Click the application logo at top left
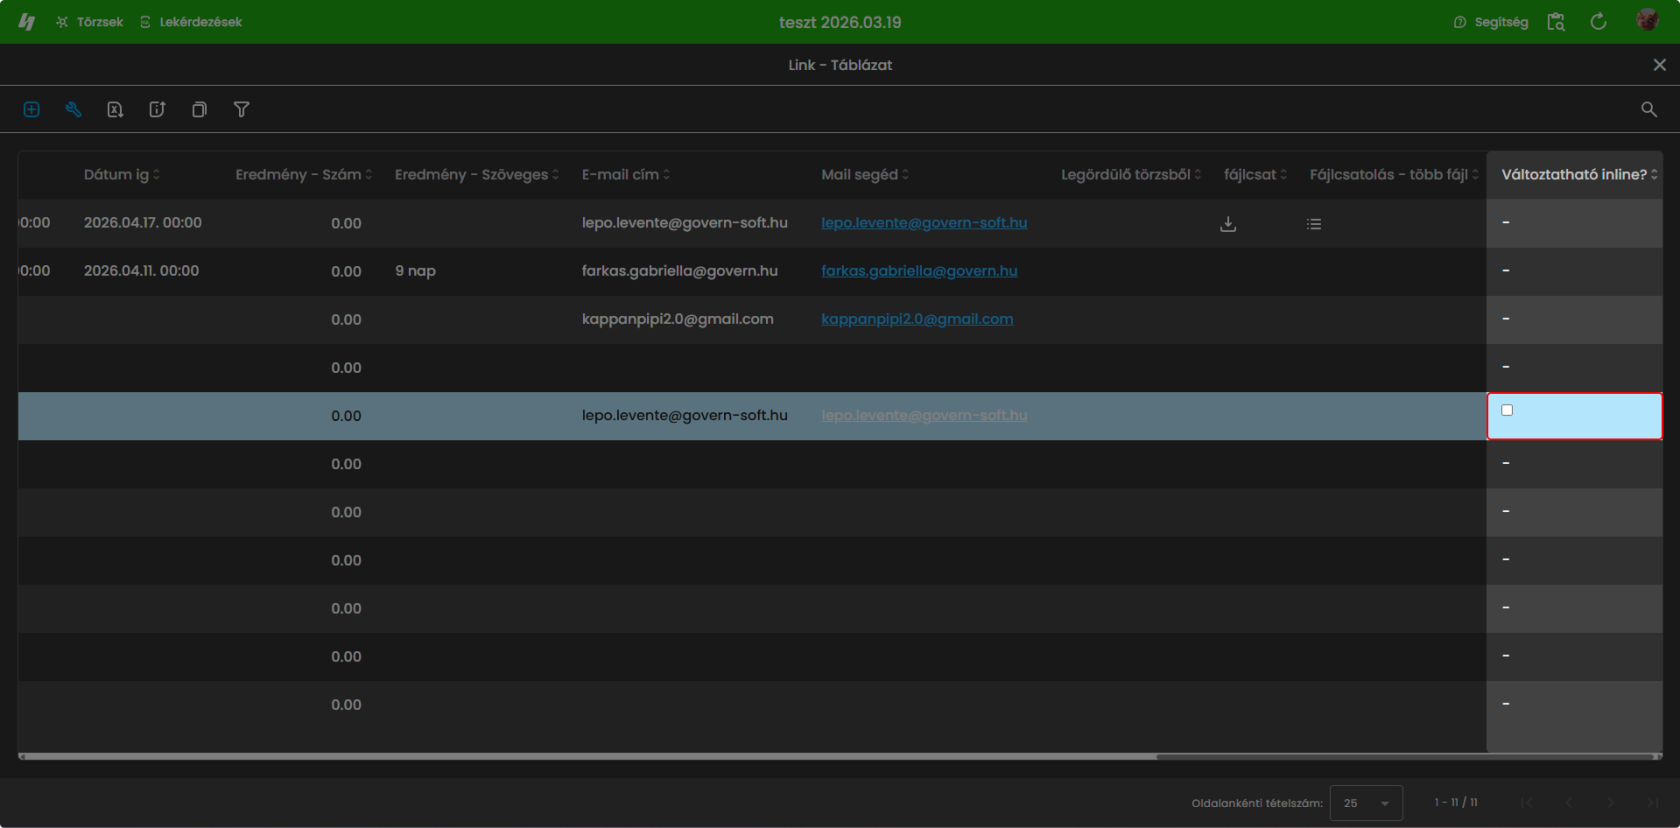Viewport: 1680px width, 828px height. click(x=27, y=22)
